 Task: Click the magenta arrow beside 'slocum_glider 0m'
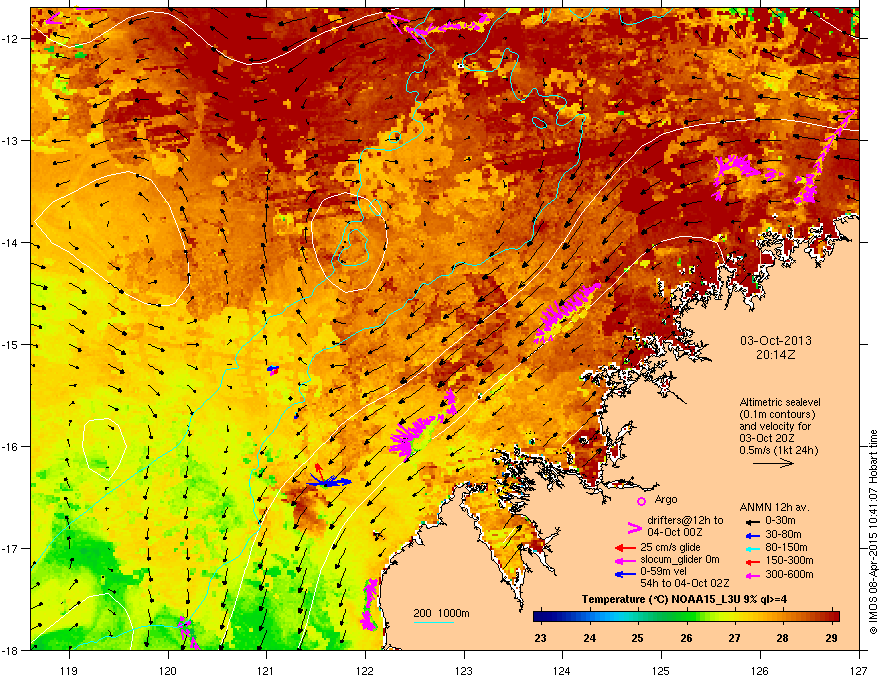click(626, 560)
